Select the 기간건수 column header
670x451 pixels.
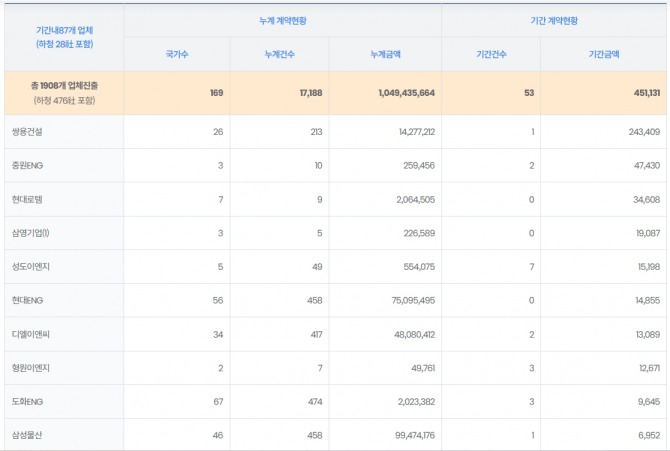[x=491, y=54]
